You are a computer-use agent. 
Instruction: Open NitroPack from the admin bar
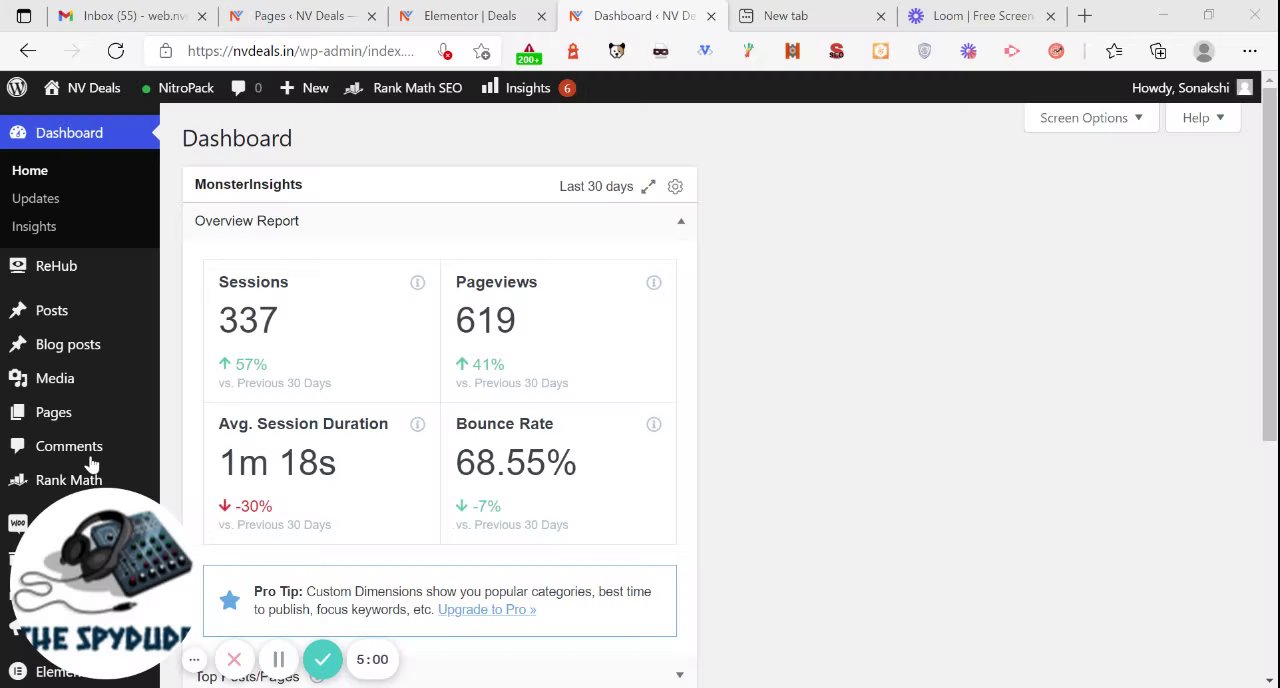(x=177, y=88)
